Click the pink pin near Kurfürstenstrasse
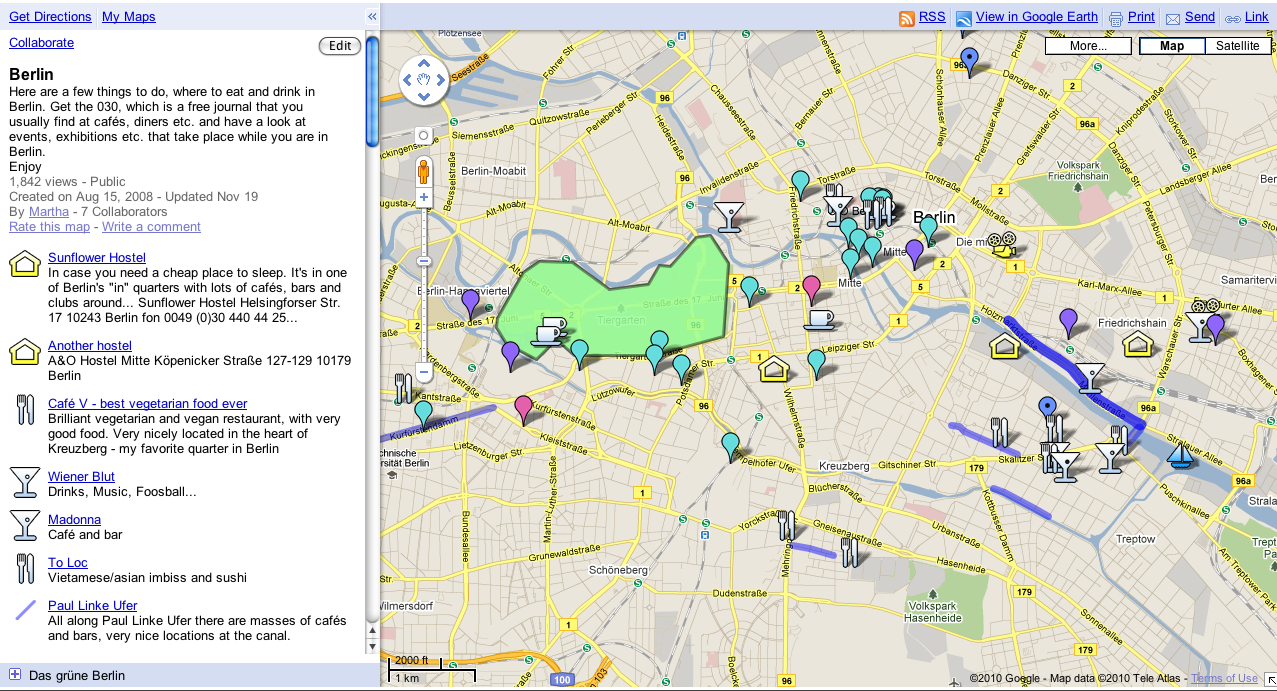This screenshot has height=691, width=1277. (523, 409)
